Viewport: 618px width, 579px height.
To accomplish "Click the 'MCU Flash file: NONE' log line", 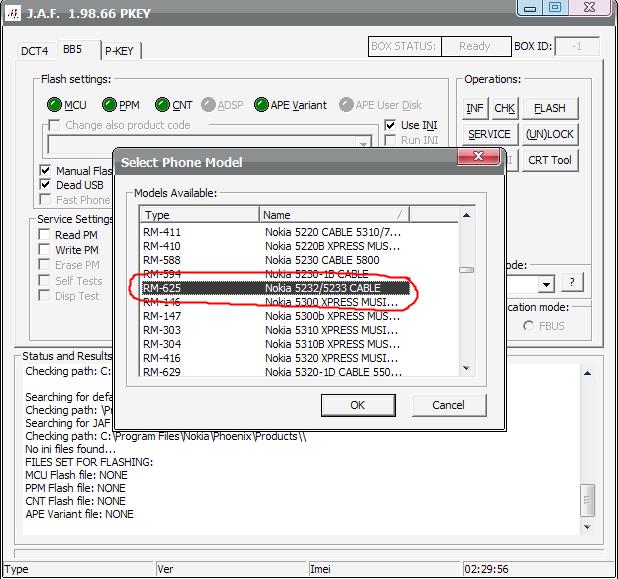I will 76,475.
